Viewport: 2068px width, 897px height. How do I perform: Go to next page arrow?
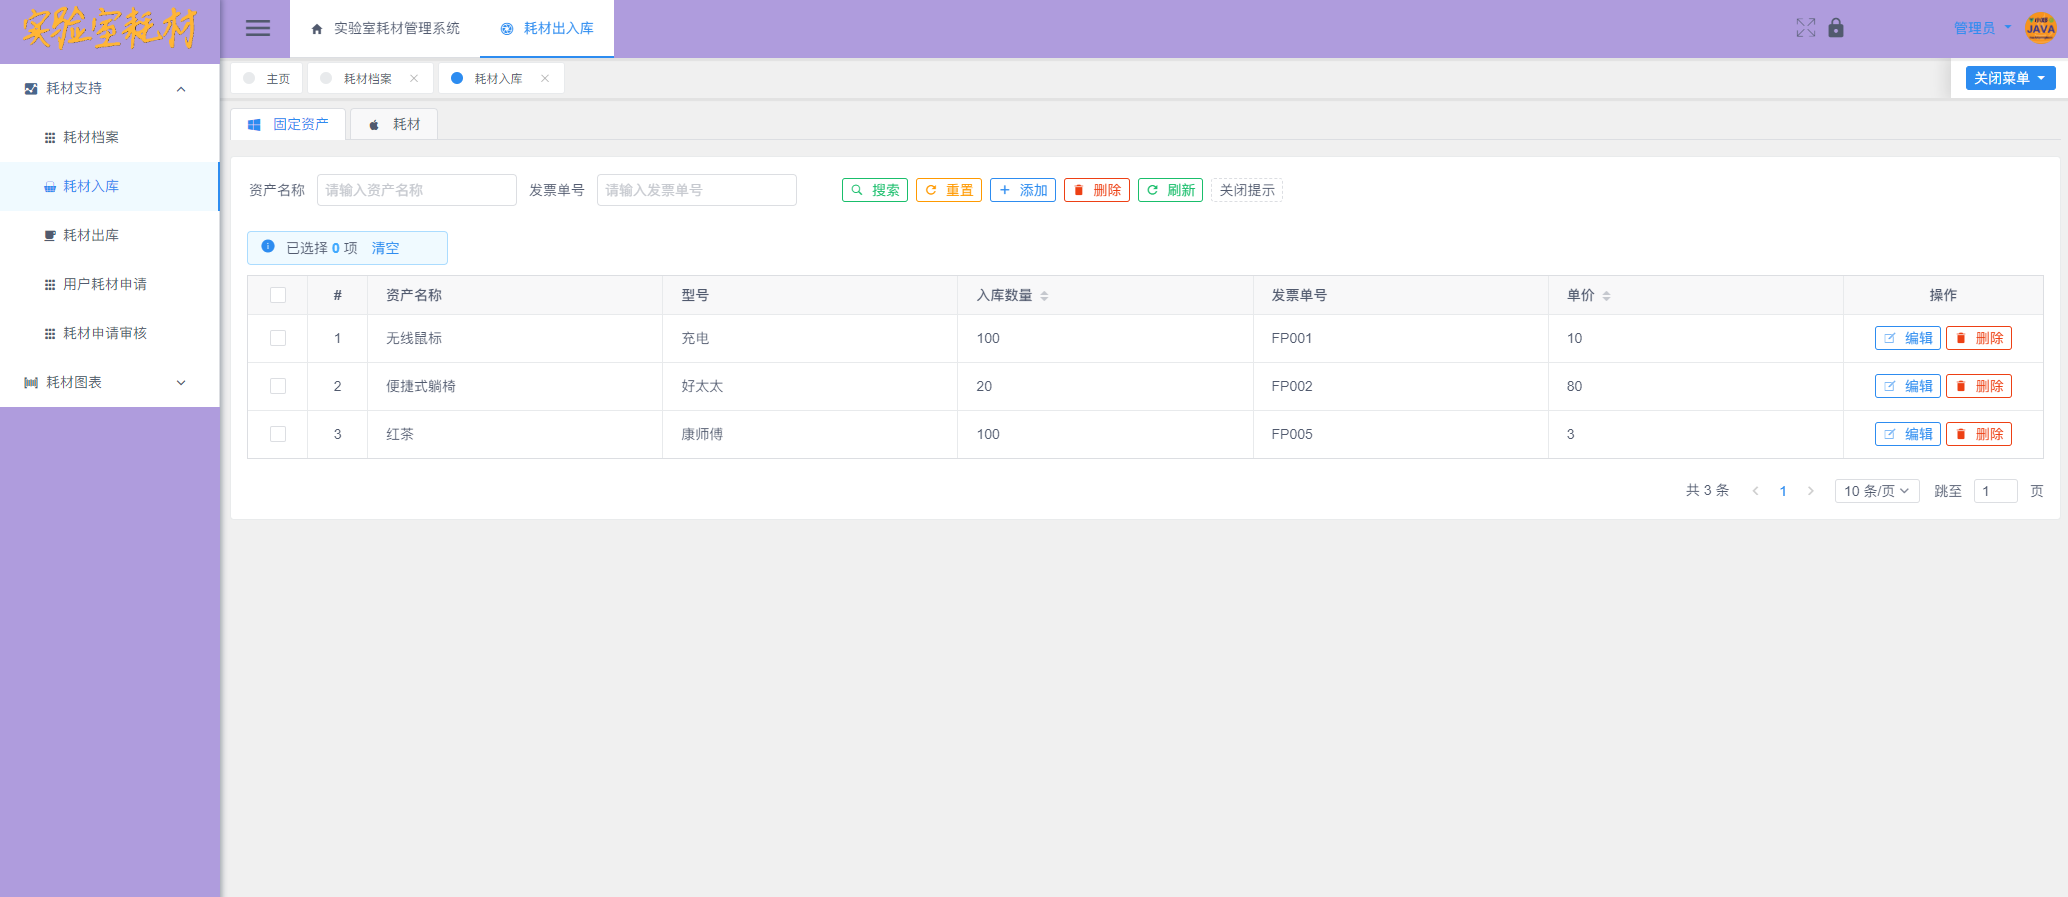(x=1810, y=491)
